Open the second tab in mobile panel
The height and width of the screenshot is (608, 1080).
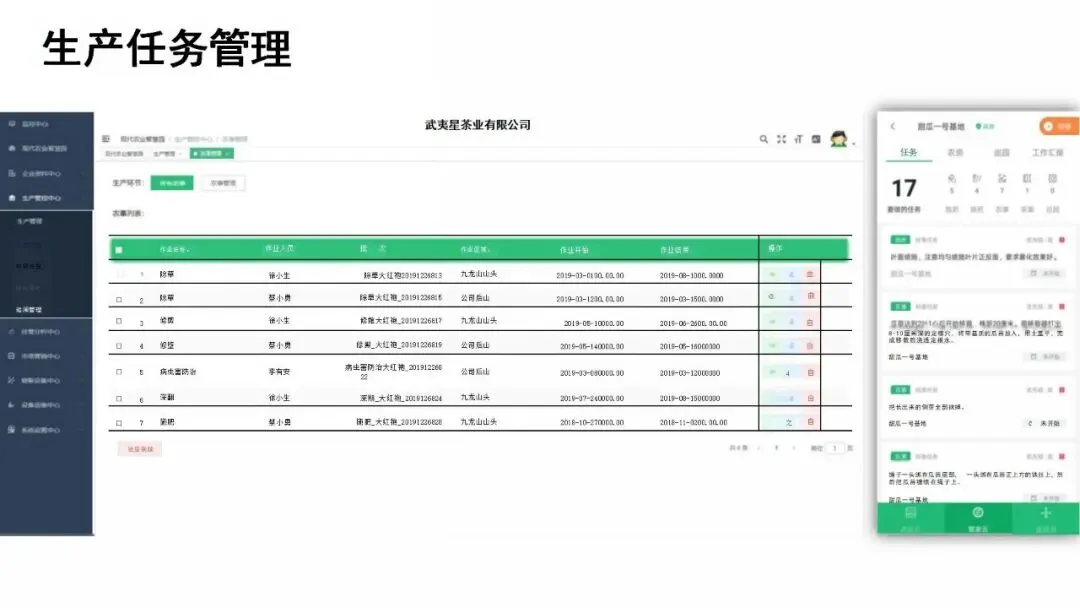[x=955, y=152]
